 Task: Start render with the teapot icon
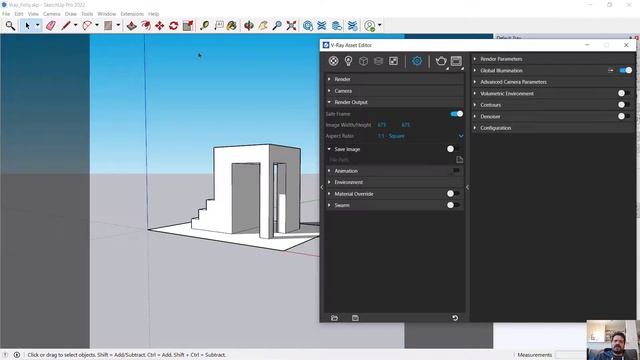[x=441, y=61]
